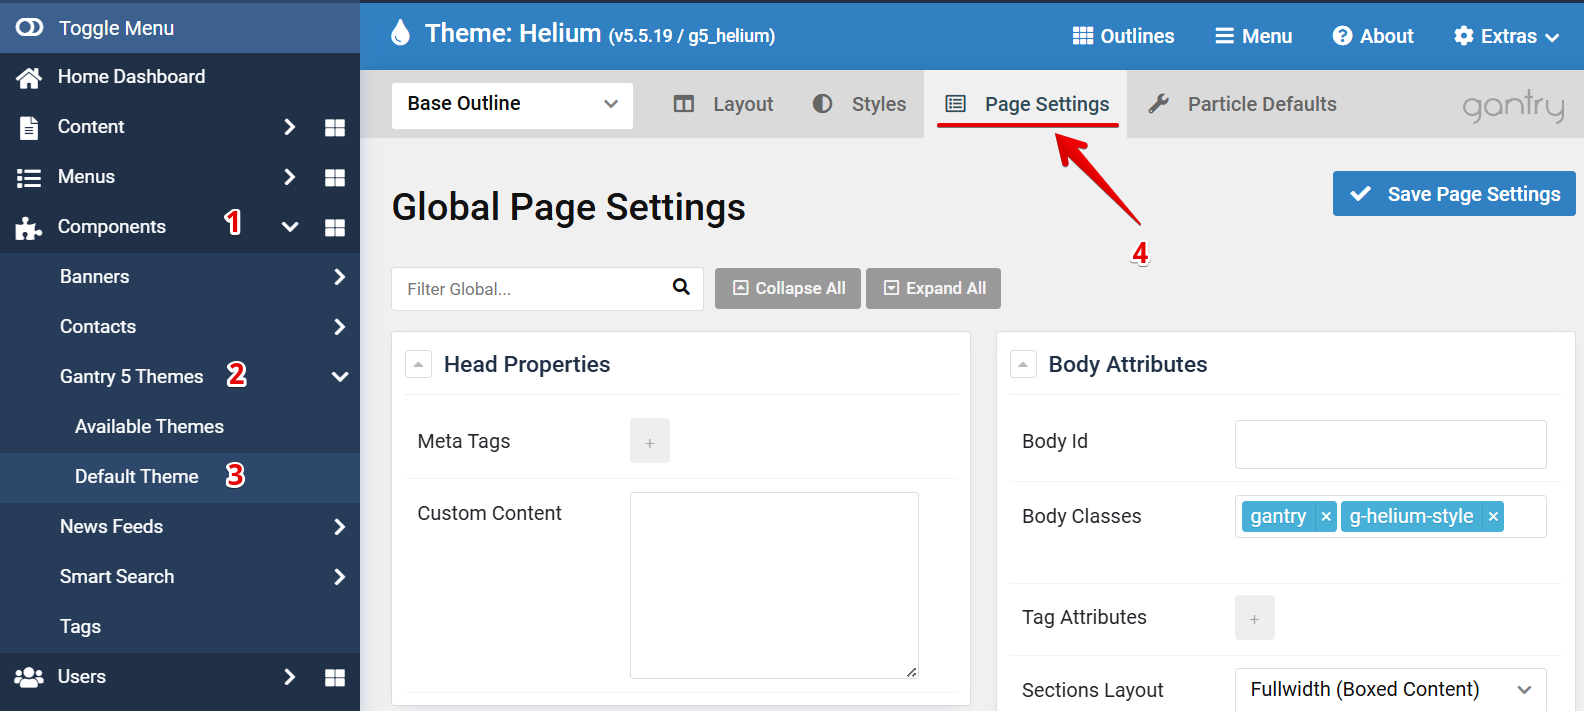This screenshot has width=1584, height=711.
Task: Open the Outlines view
Action: coord(1123,36)
